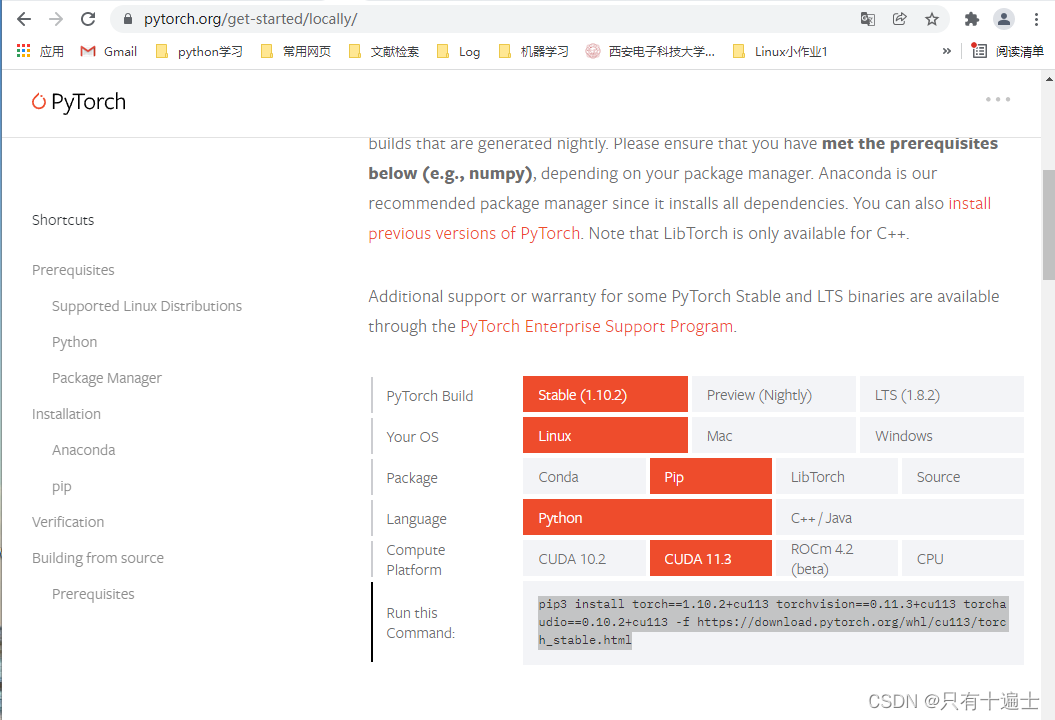
Task: Select Preview (Nightly) build
Action: coord(774,394)
